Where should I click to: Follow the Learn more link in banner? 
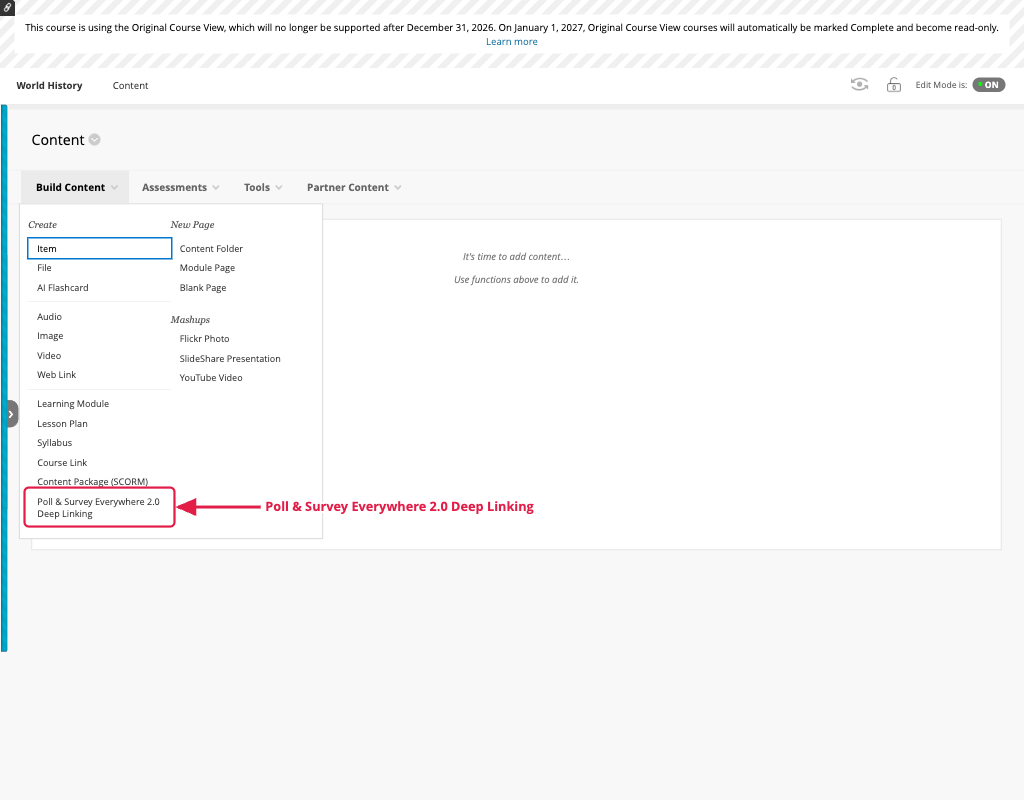tap(511, 41)
